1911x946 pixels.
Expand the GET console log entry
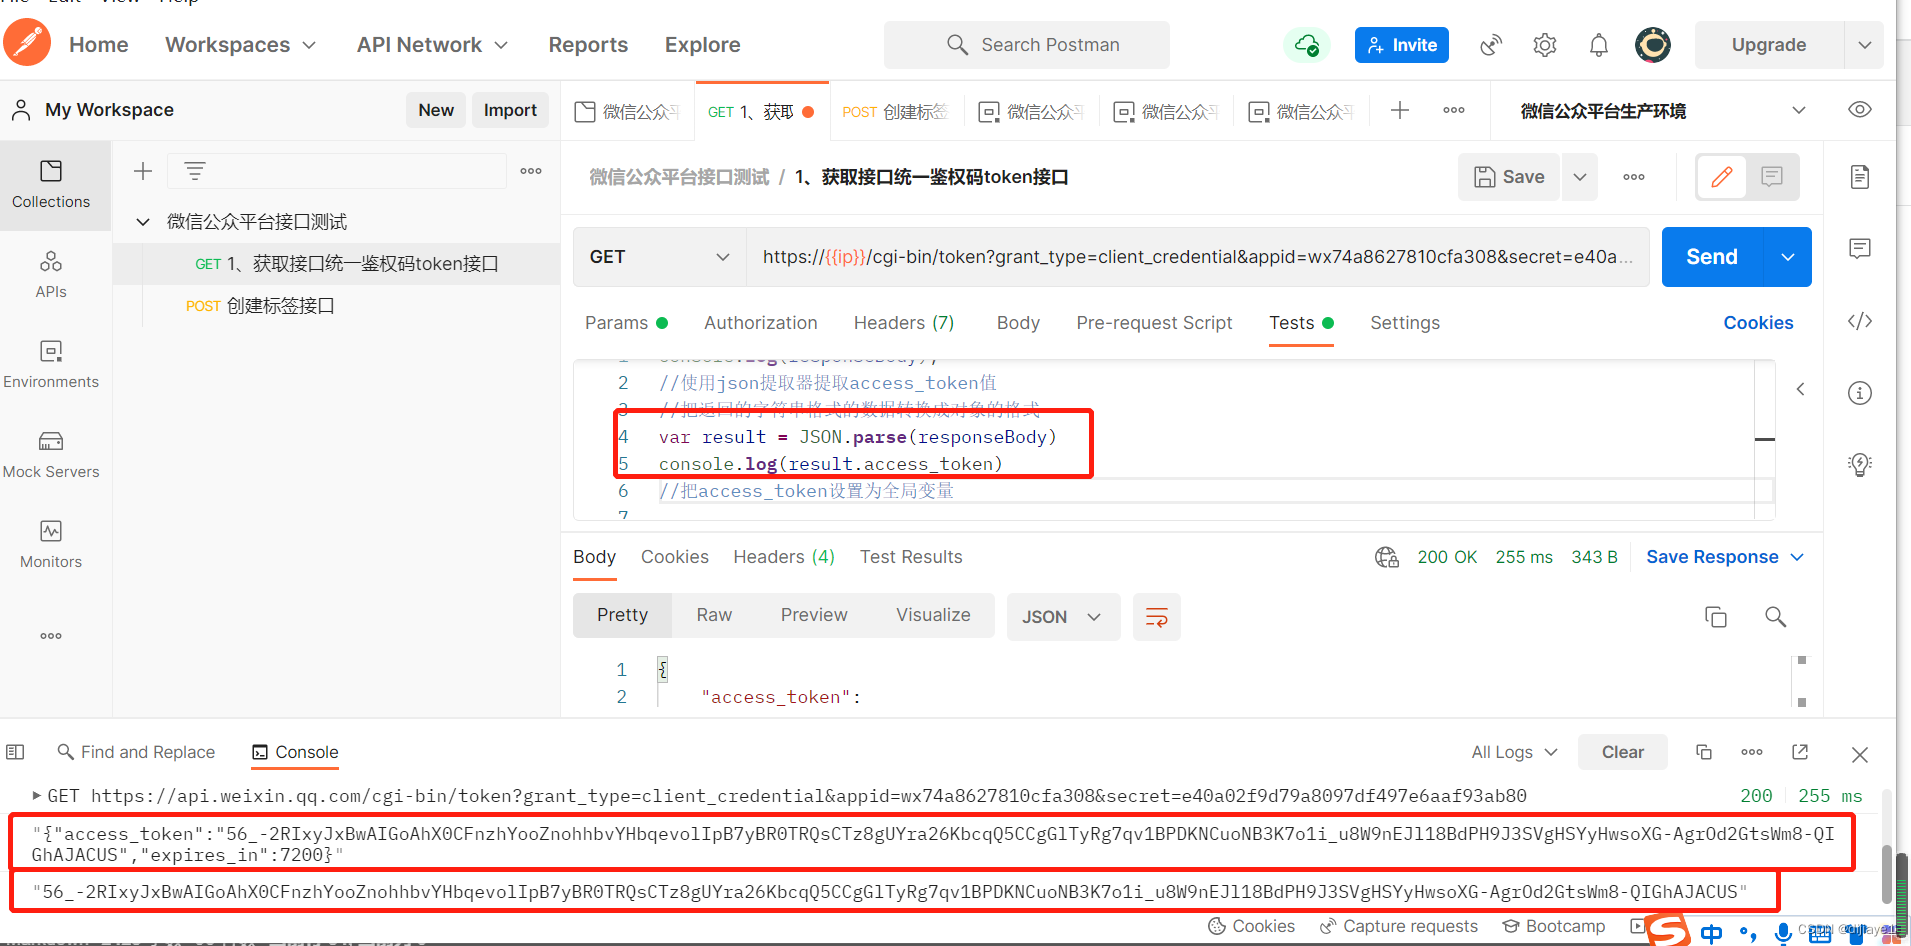click(x=37, y=796)
